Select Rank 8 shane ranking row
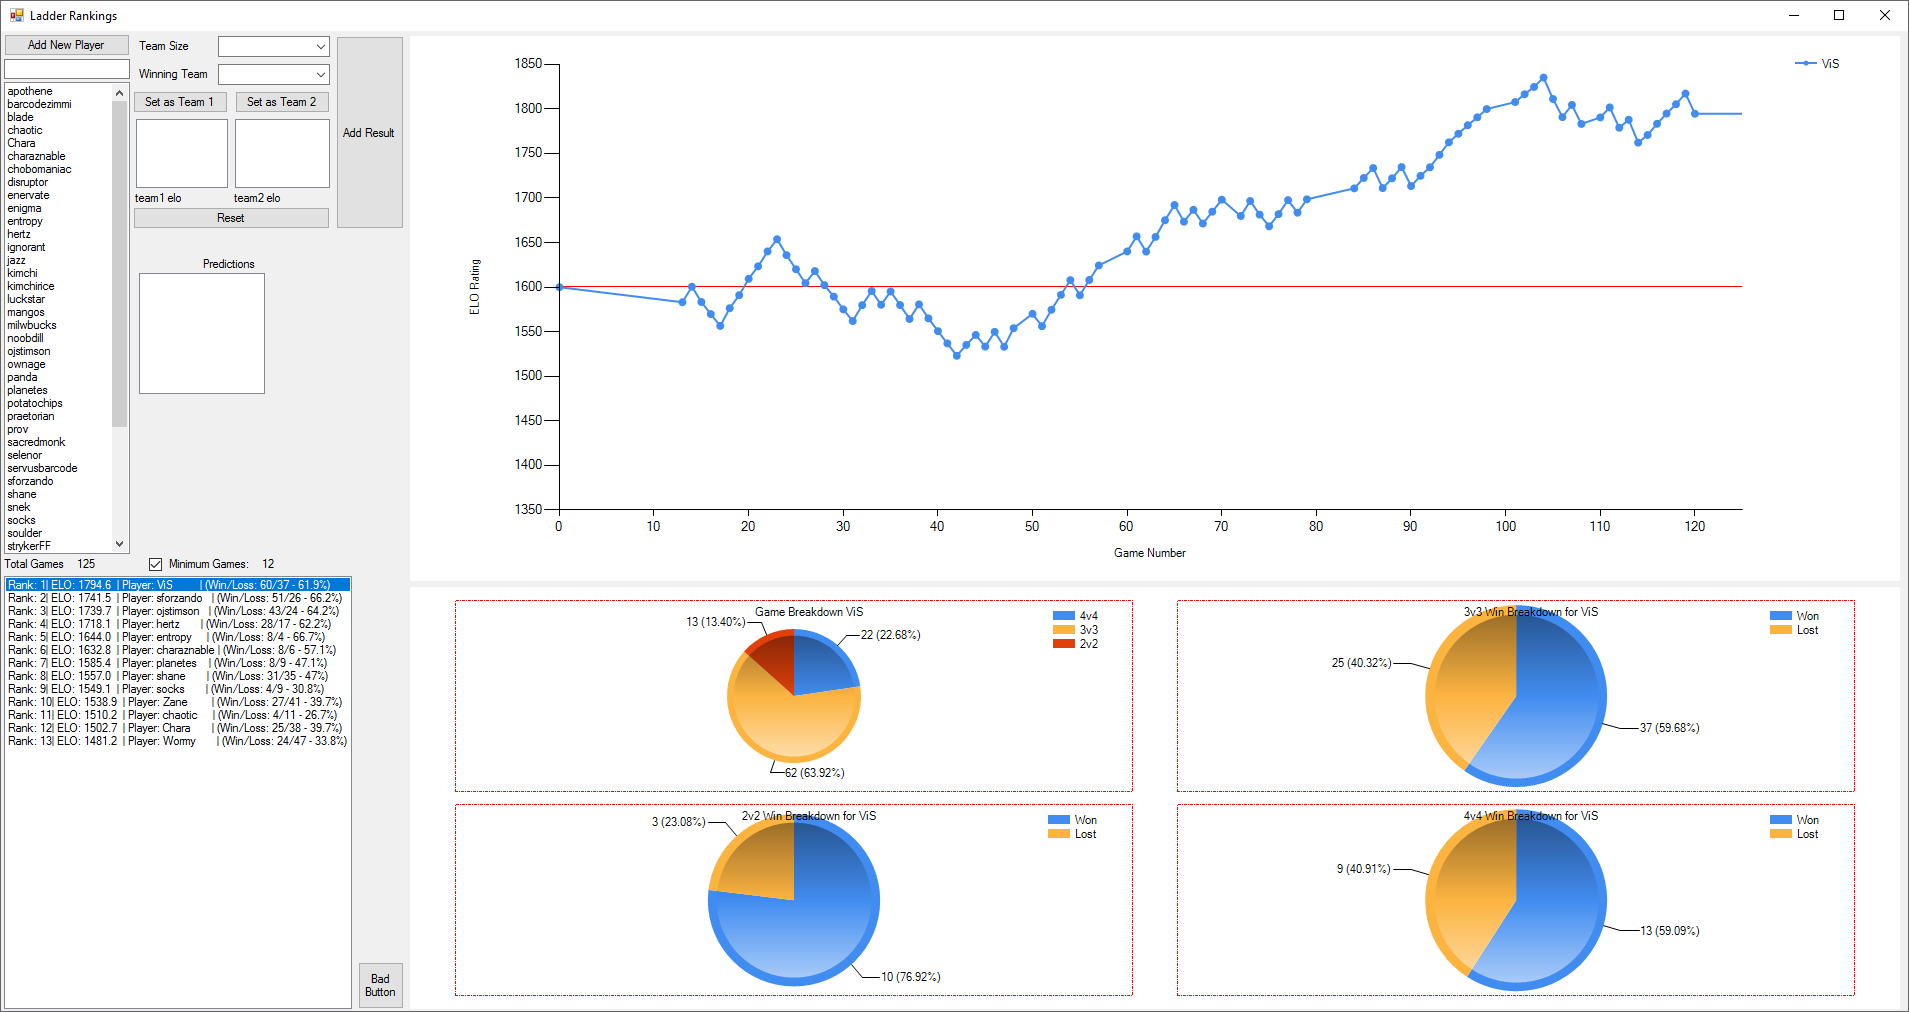 pos(178,676)
